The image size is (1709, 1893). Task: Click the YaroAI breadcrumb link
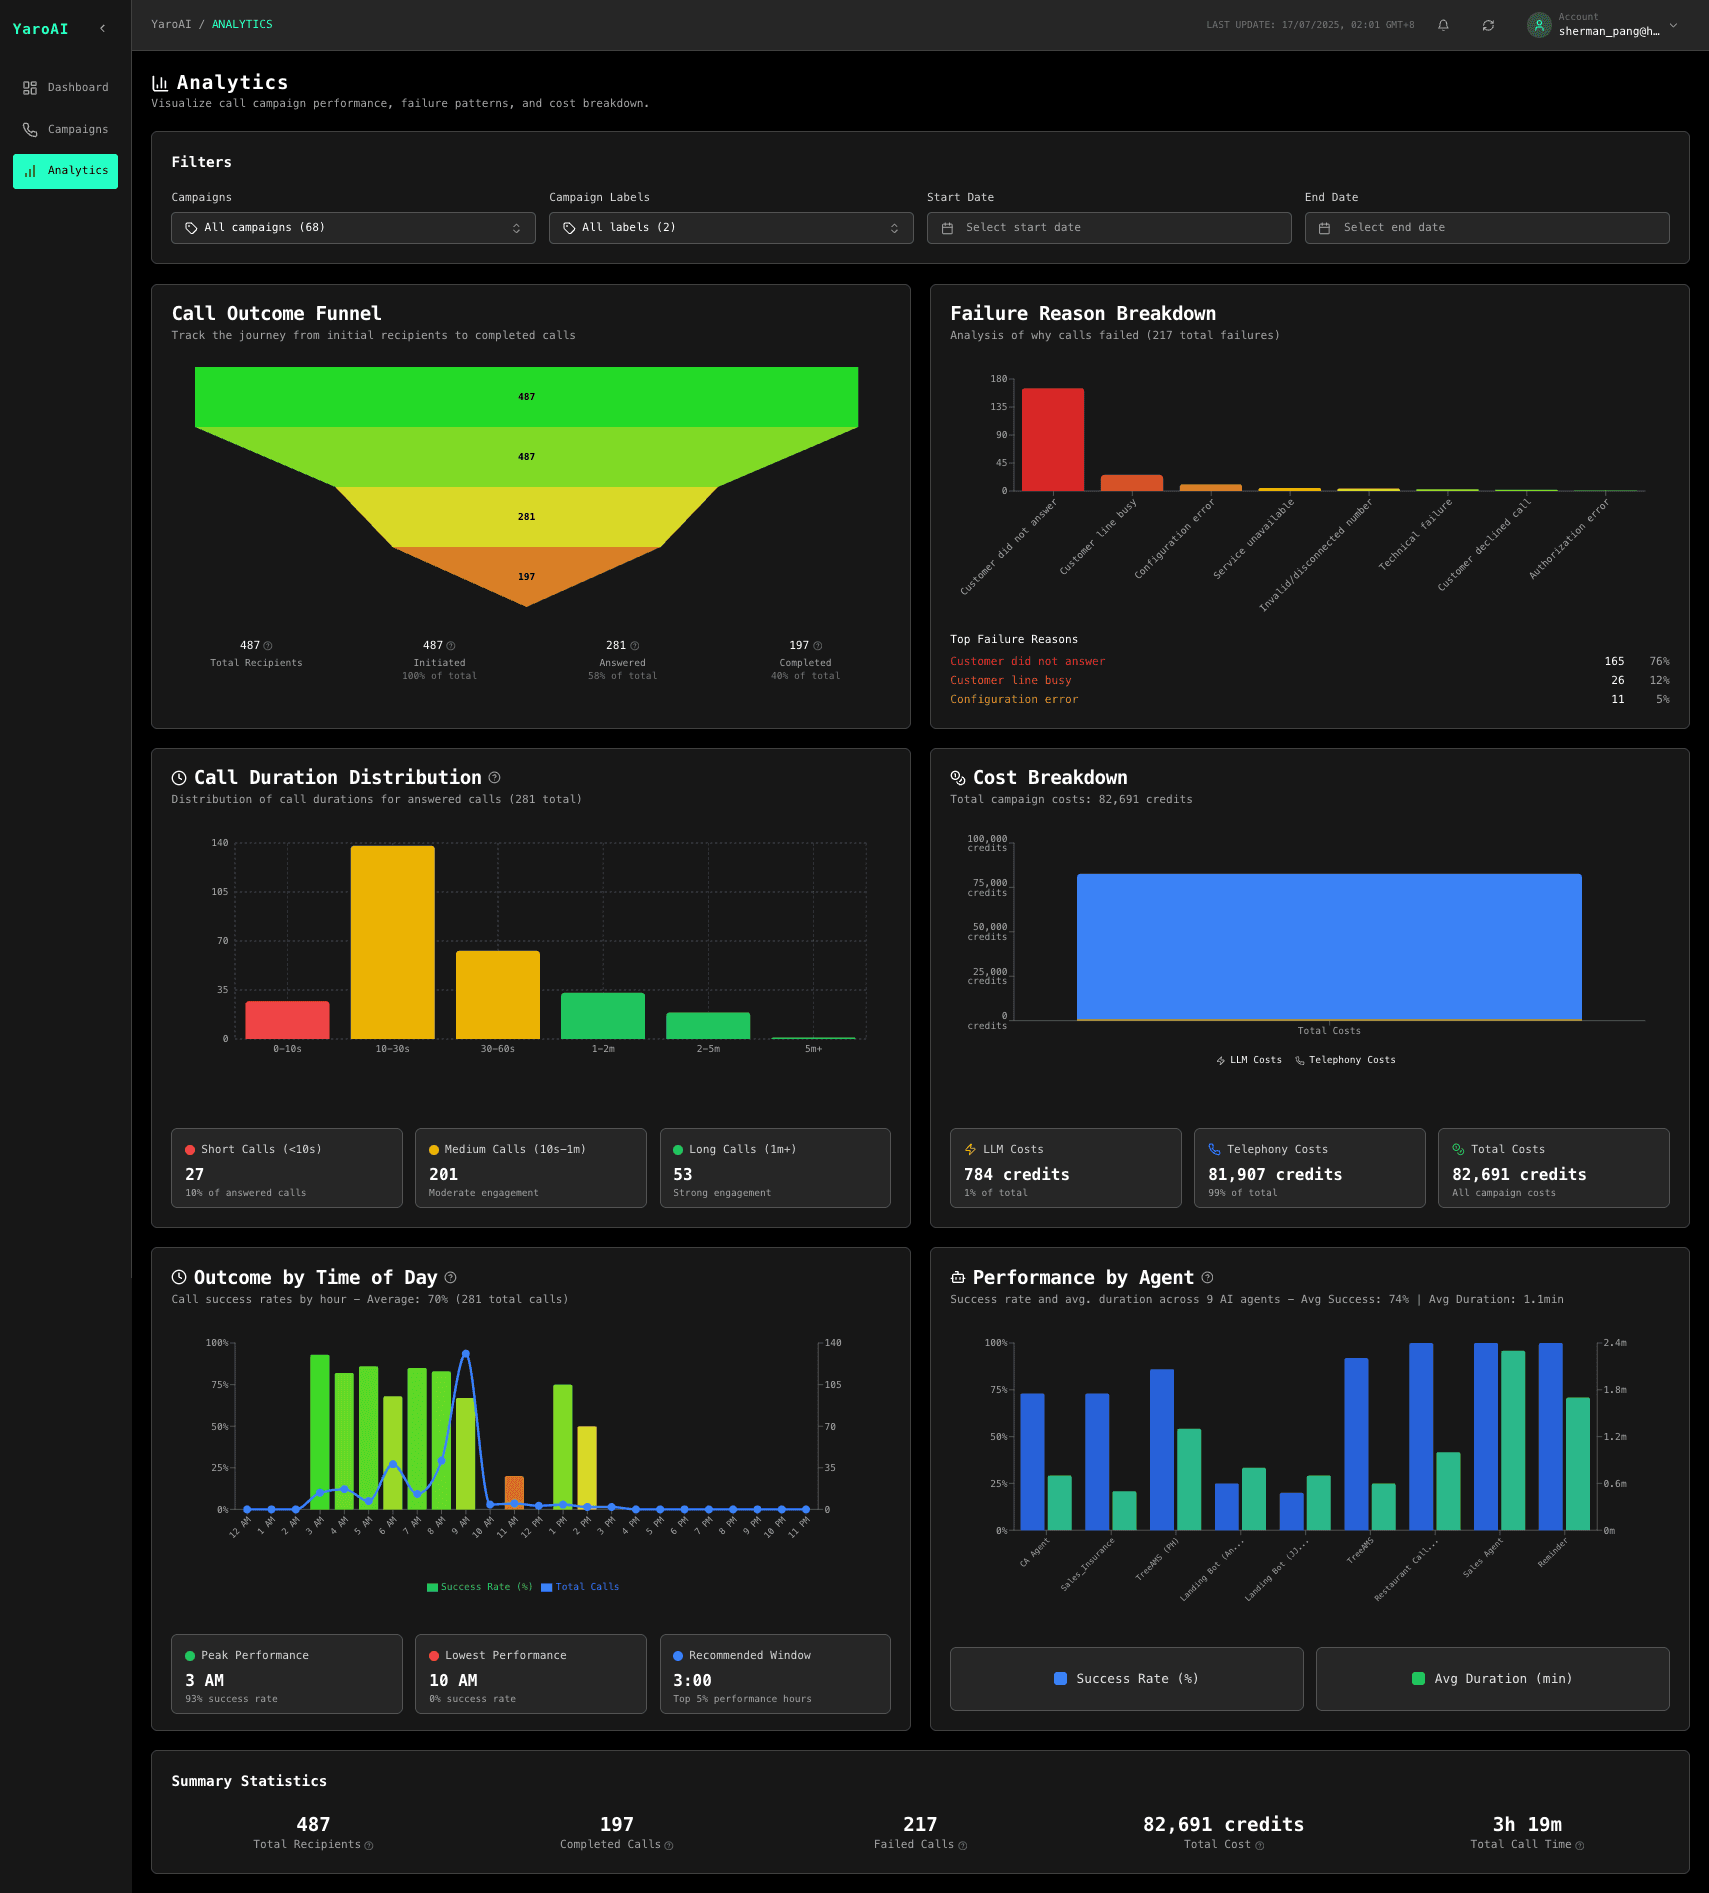tap(171, 24)
